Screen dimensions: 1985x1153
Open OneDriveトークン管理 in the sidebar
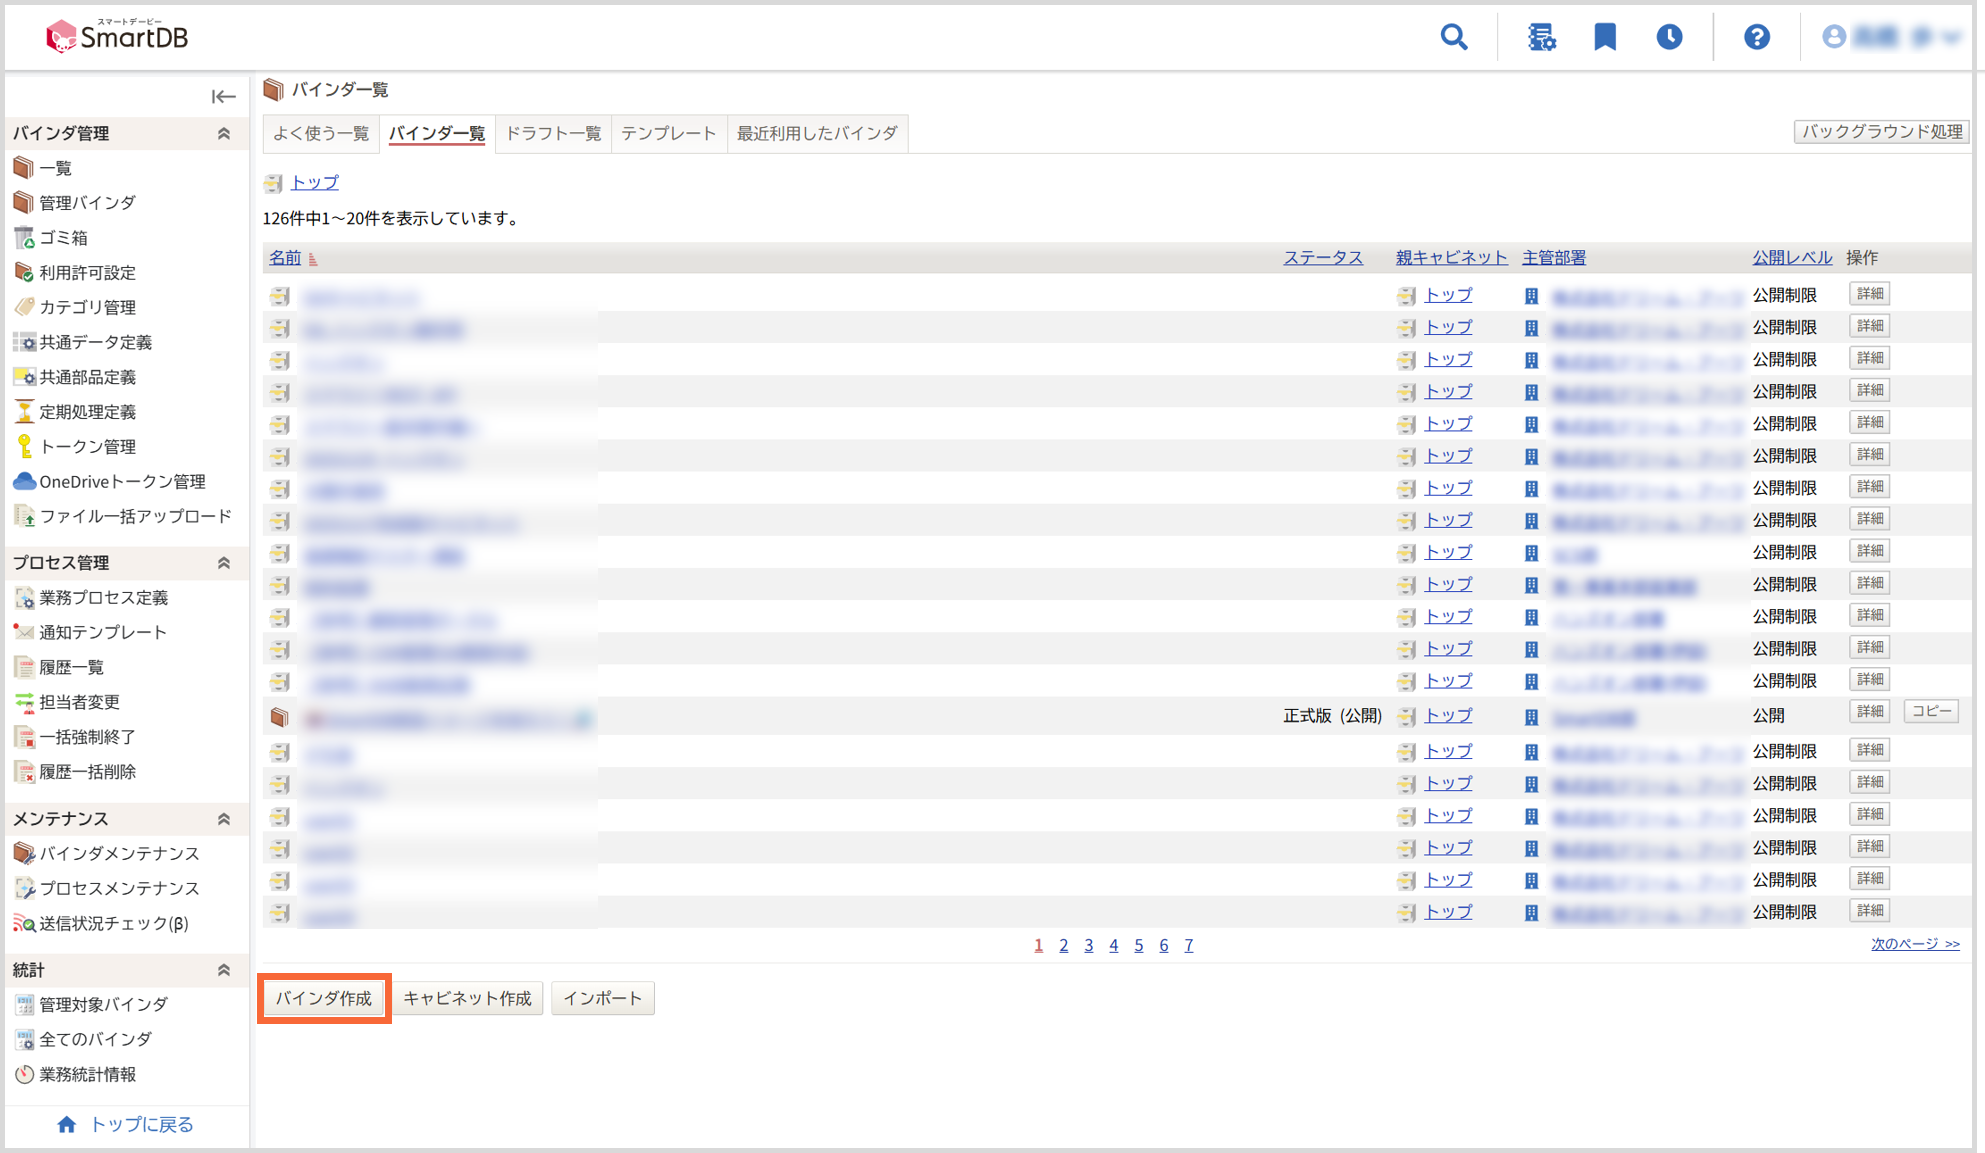[120, 481]
